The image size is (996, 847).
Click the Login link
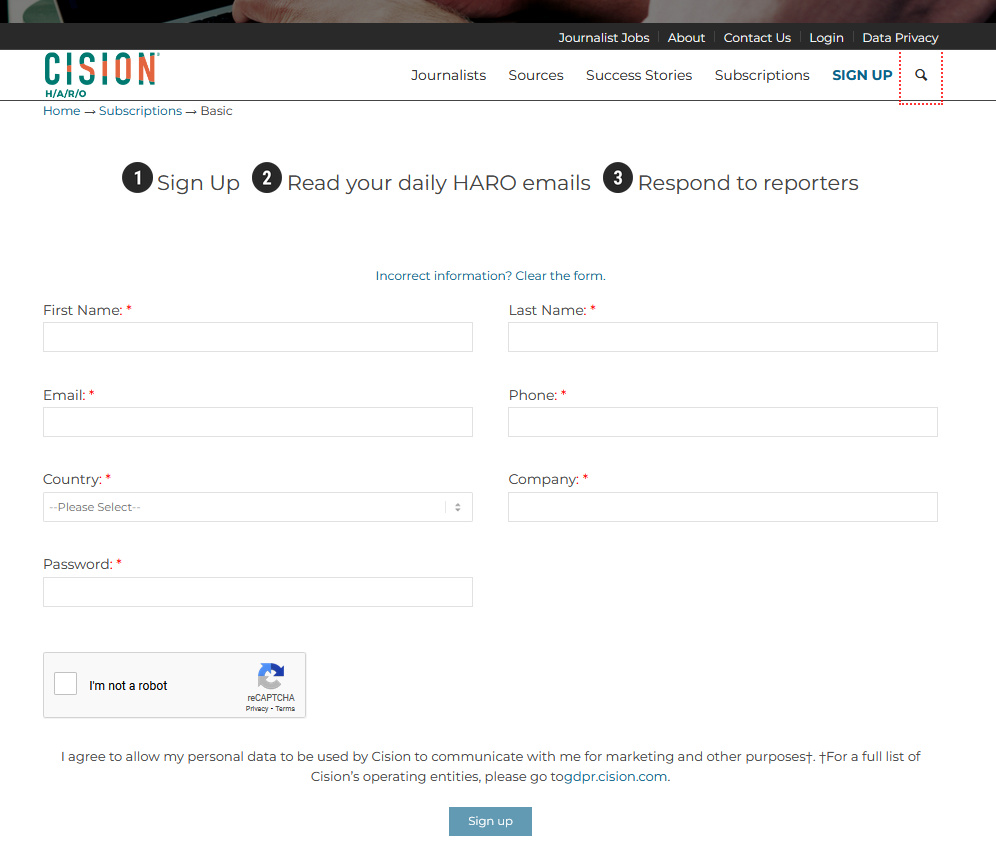(x=826, y=37)
